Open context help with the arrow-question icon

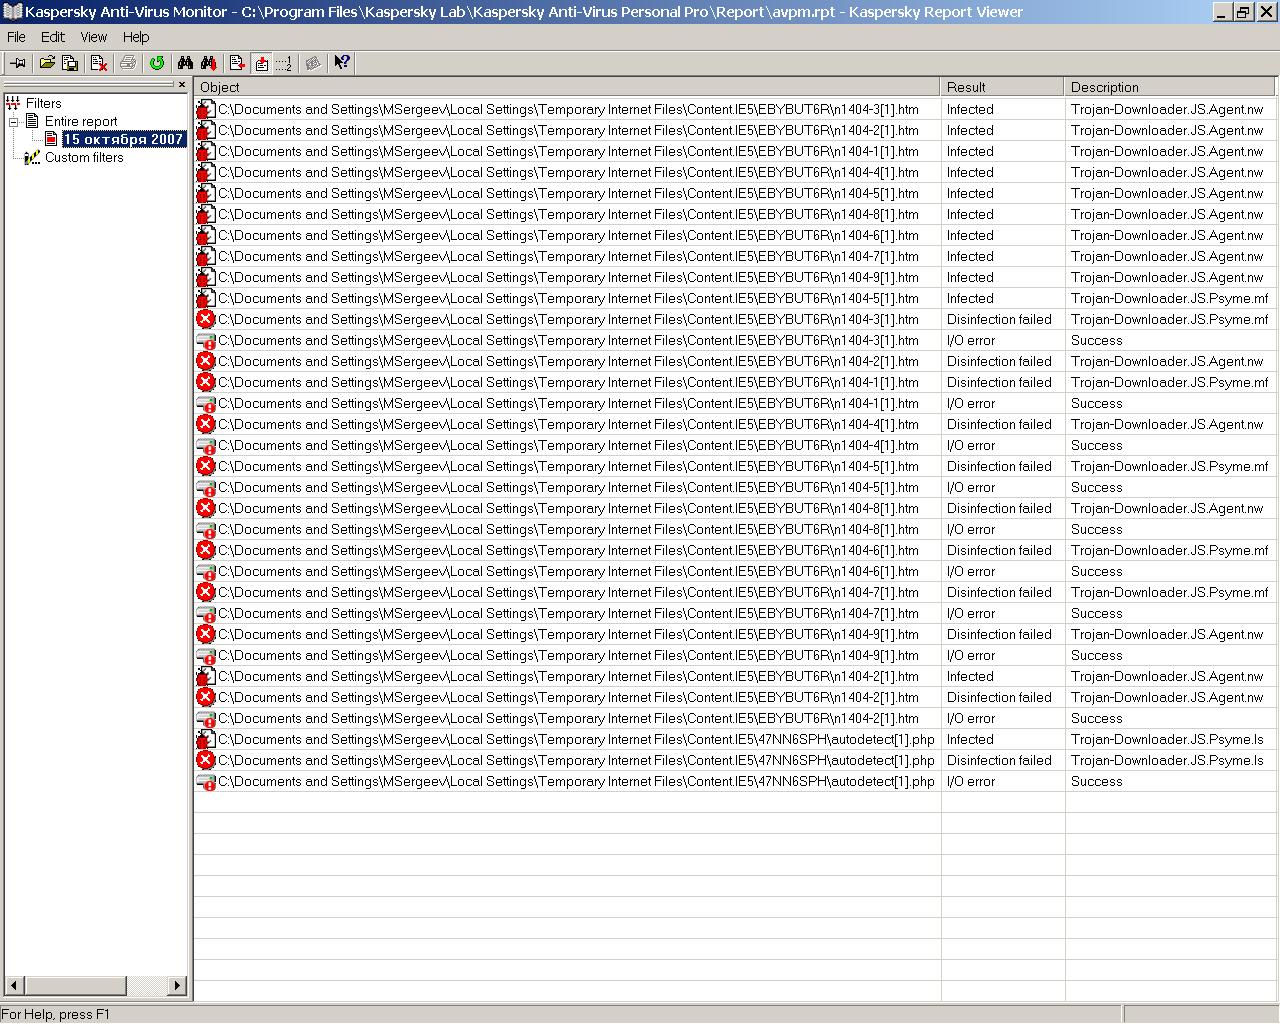point(342,63)
